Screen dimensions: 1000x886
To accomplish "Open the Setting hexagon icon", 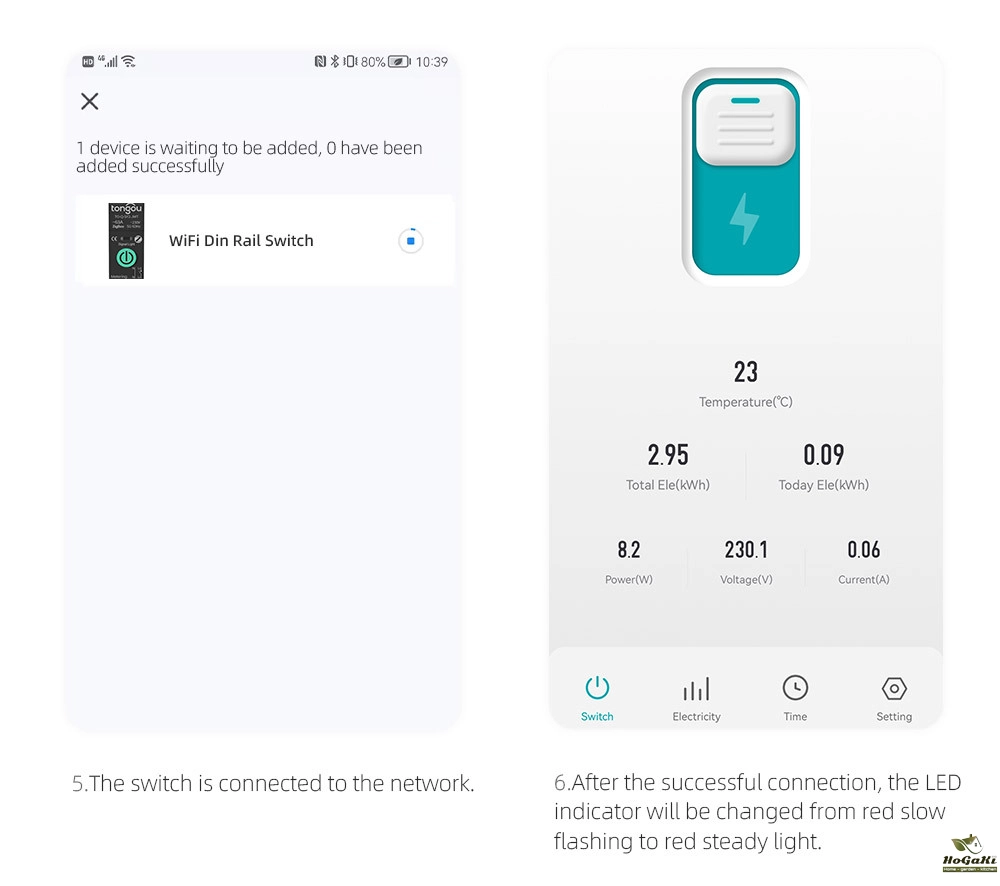I will tap(893, 688).
